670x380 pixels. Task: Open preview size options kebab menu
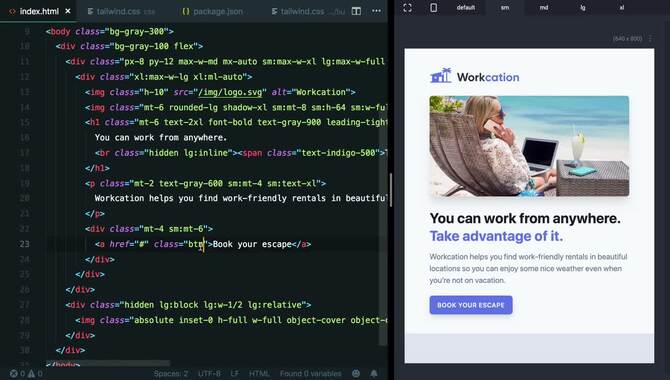pos(650,38)
